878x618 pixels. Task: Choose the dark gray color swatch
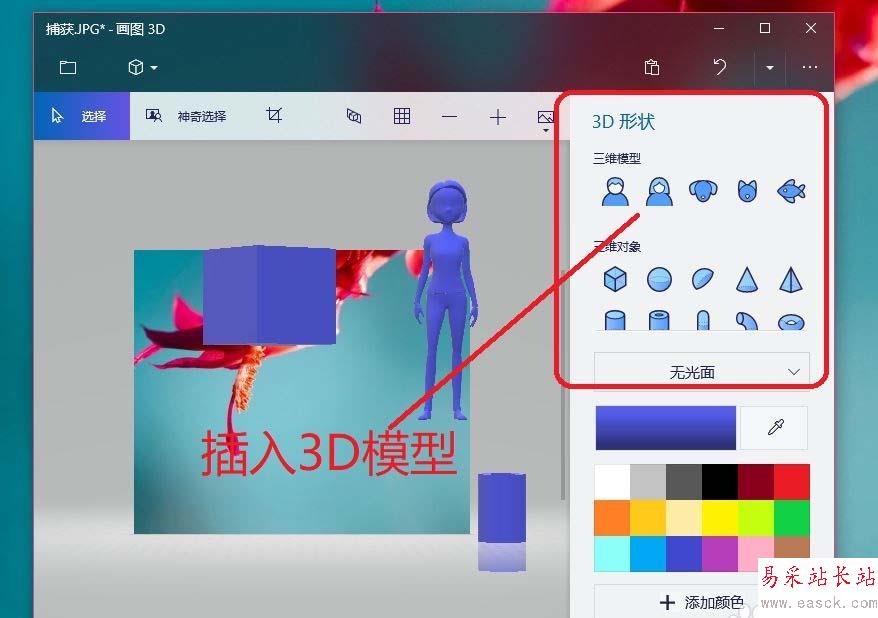[684, 481]
